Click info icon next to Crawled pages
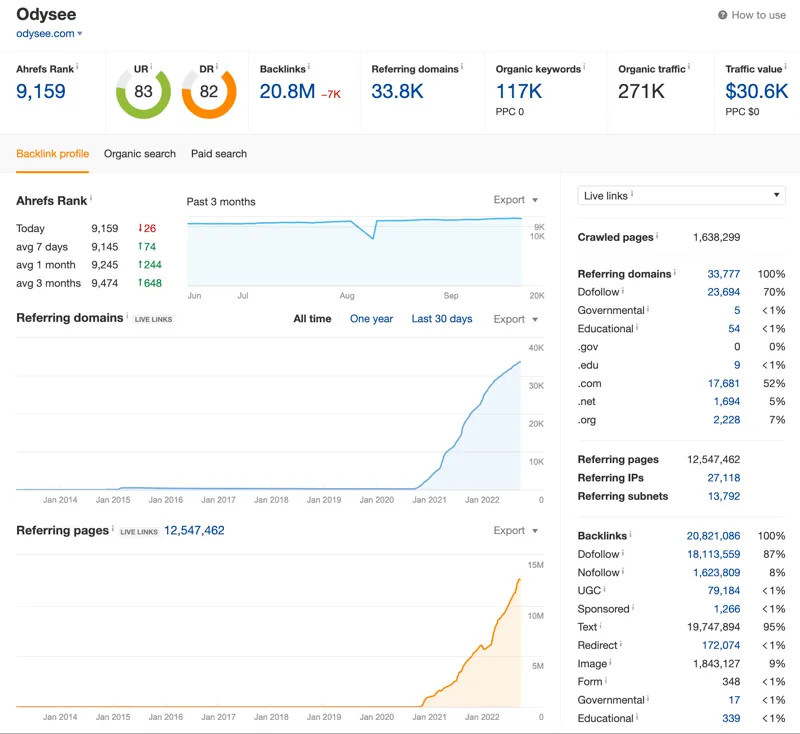Image resolution: width=800 pixels, height=734 pixels. tap(657, 235)
